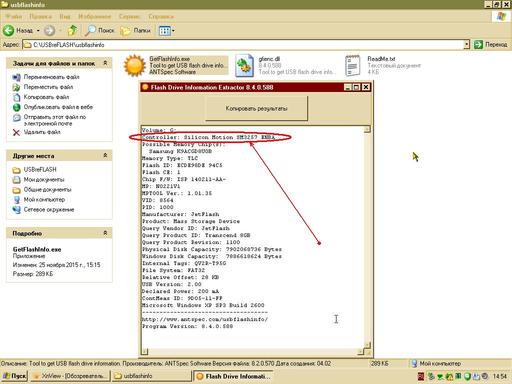The image size is (512, 384).
Task: Click the Back navigation arrow icon
Action: pos(8,31)
